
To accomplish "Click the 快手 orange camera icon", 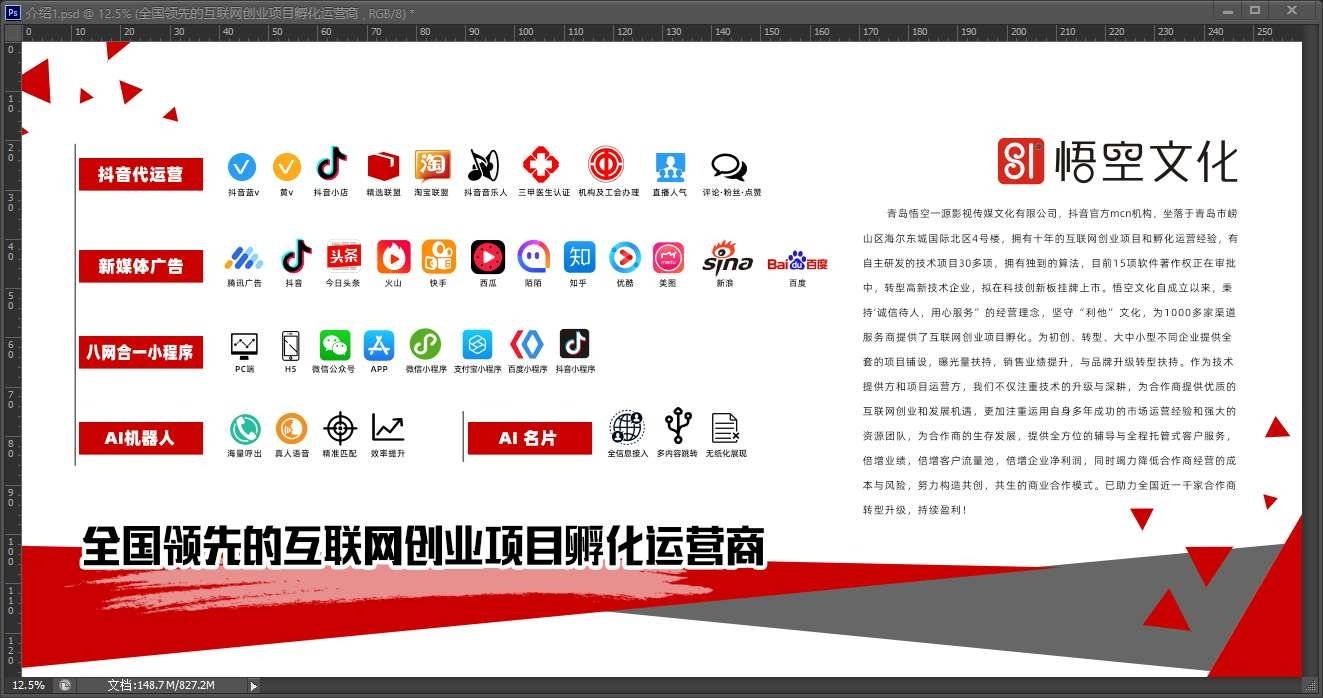I will click(x=438, y=256).
